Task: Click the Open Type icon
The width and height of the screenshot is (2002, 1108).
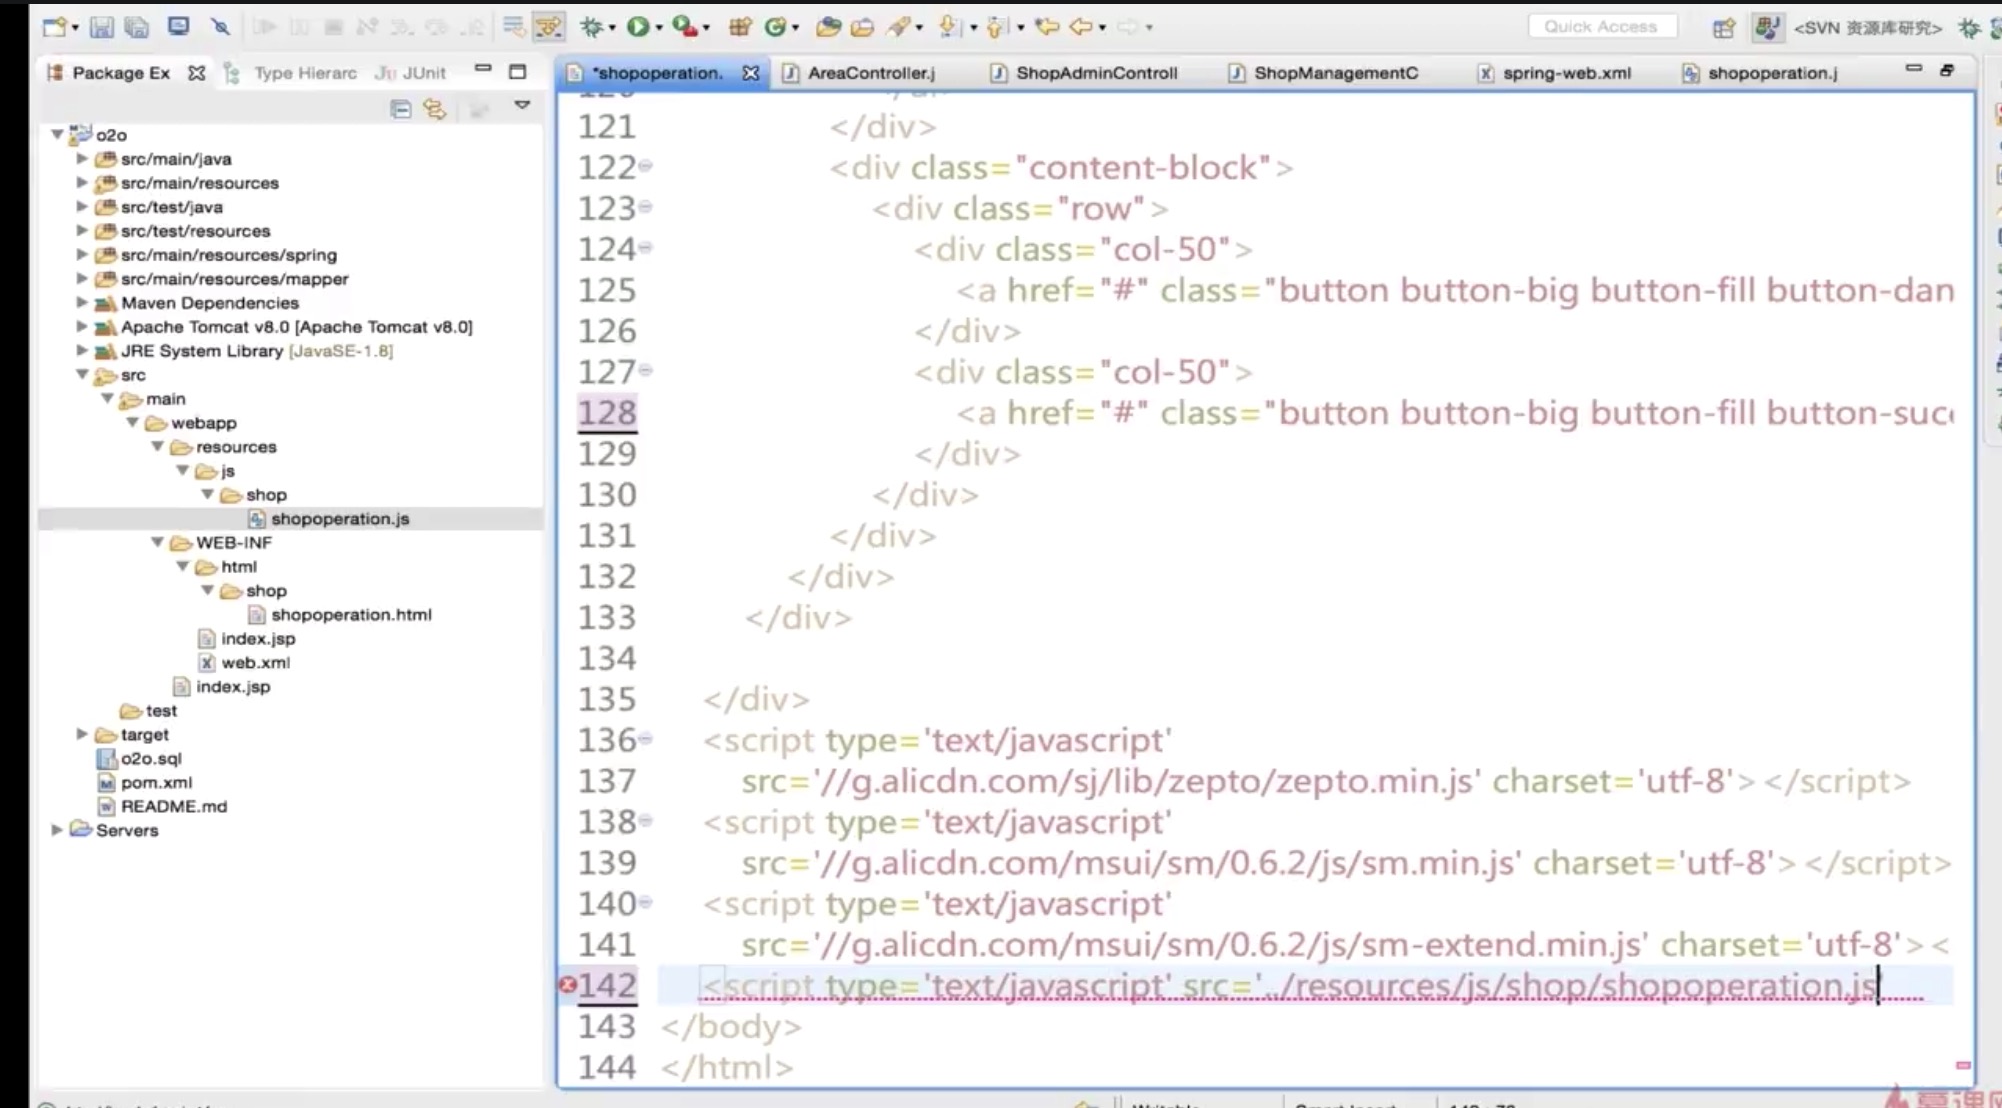Action: (827, 27)
